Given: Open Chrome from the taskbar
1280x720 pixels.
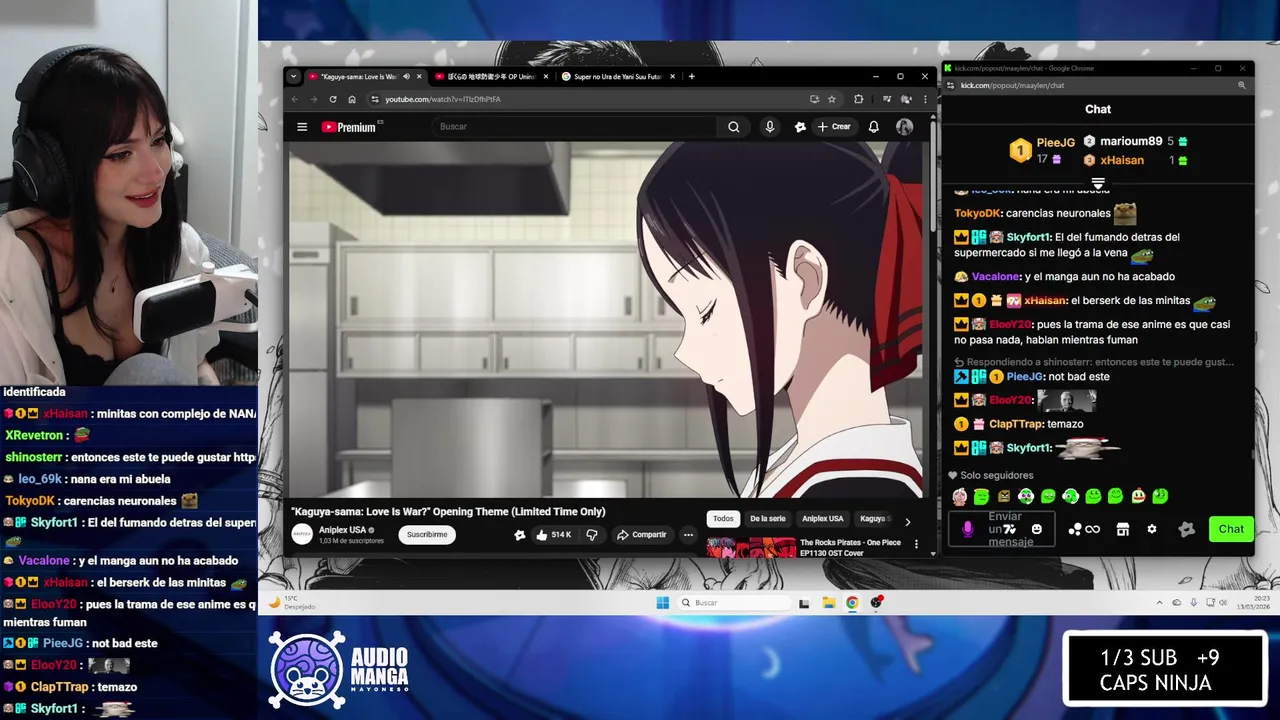Looking at the screenshot, I should (x=852, y=602).
